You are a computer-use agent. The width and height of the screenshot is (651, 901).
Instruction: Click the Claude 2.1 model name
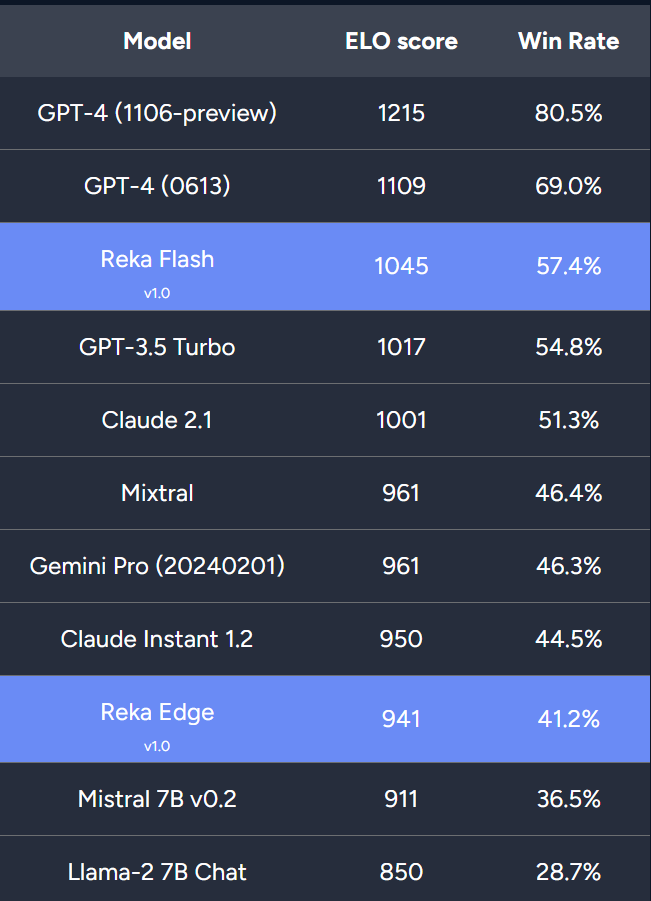(157, 420)
